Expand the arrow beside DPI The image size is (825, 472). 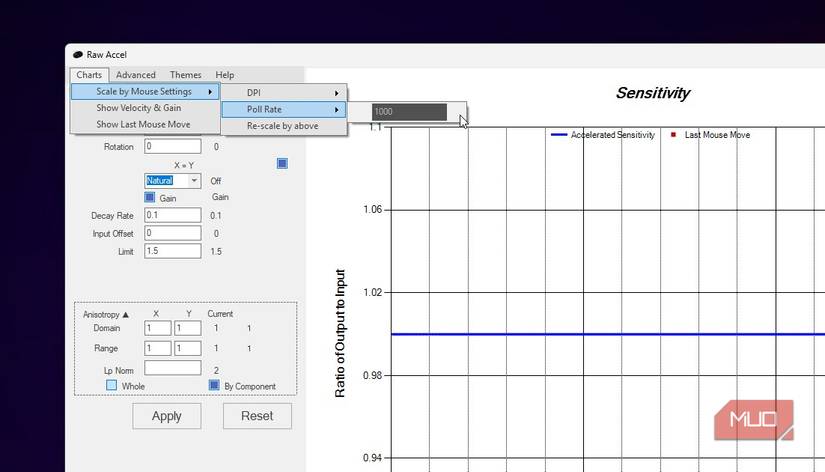pyautogui.click(x=337, y=93)
